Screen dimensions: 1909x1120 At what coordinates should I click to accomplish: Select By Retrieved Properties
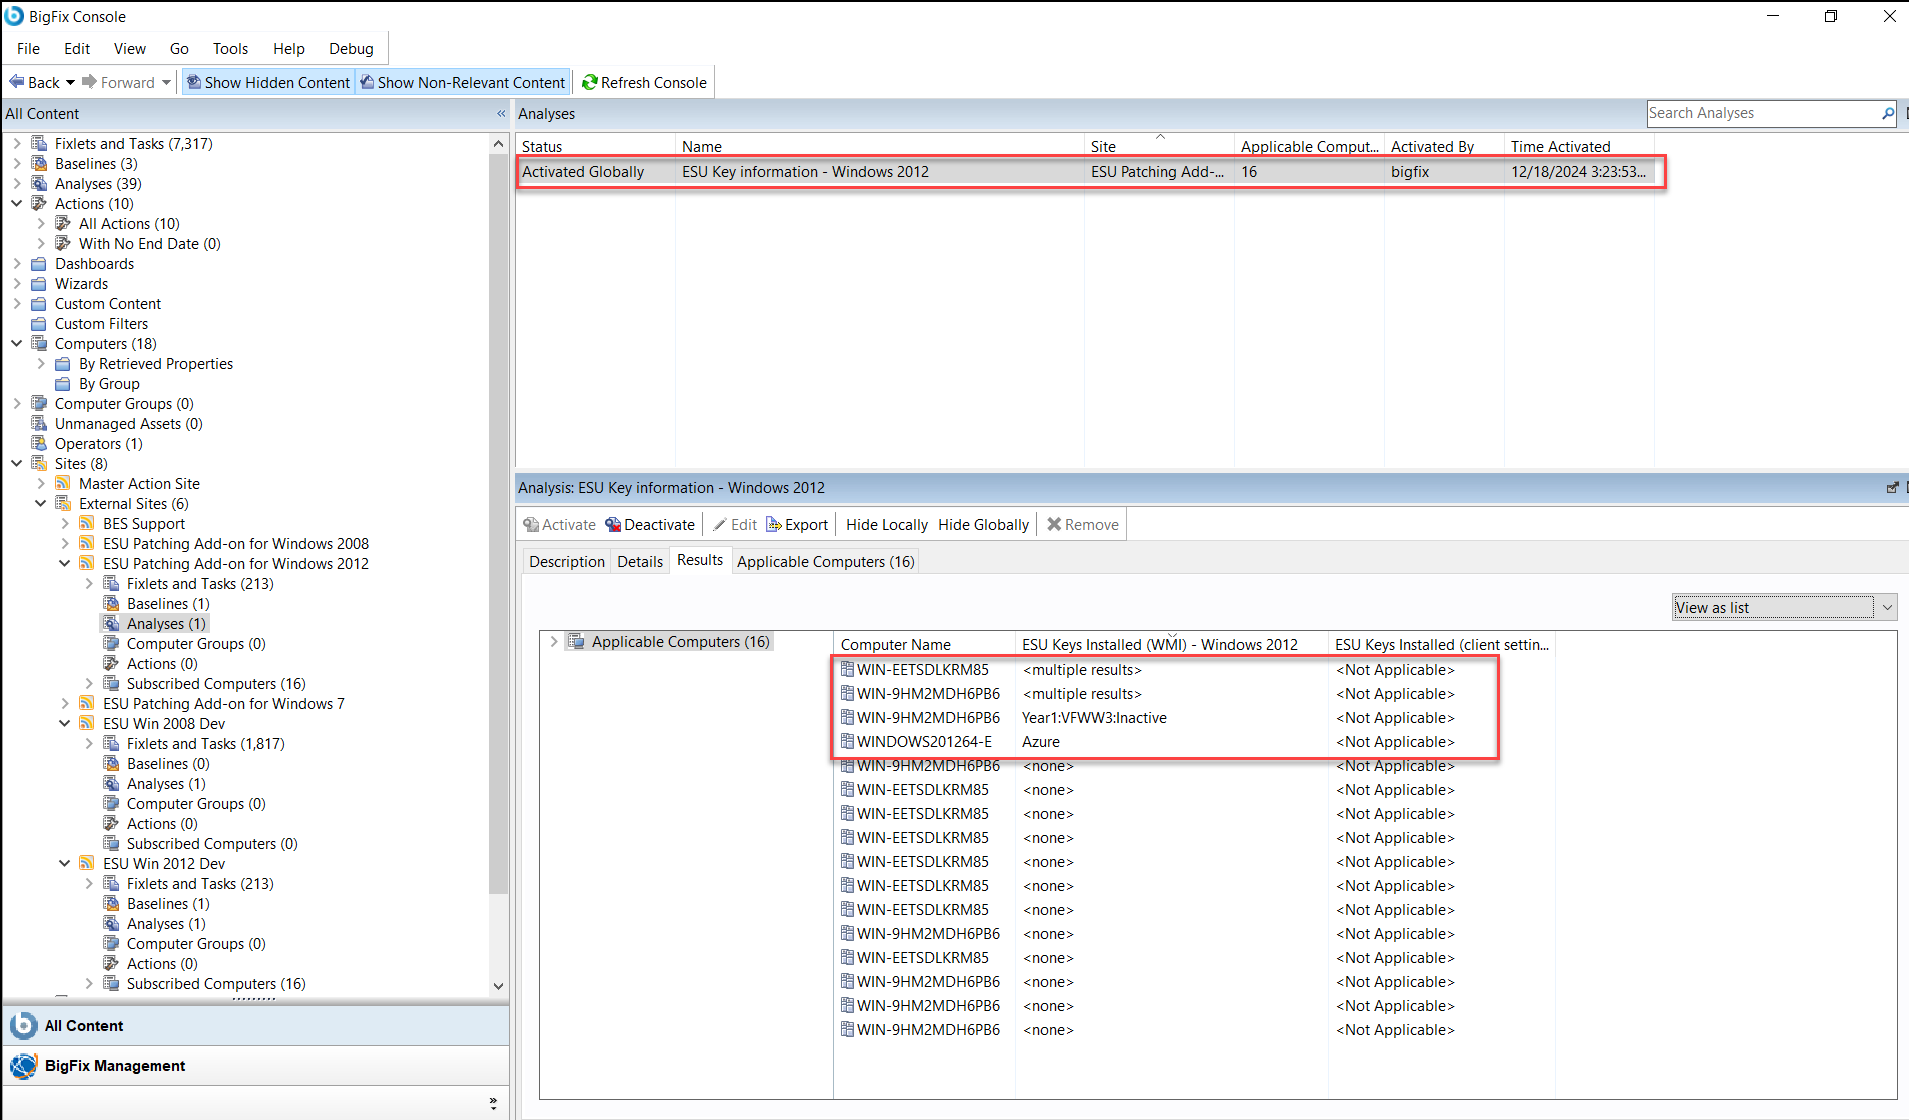pos(156,364)
